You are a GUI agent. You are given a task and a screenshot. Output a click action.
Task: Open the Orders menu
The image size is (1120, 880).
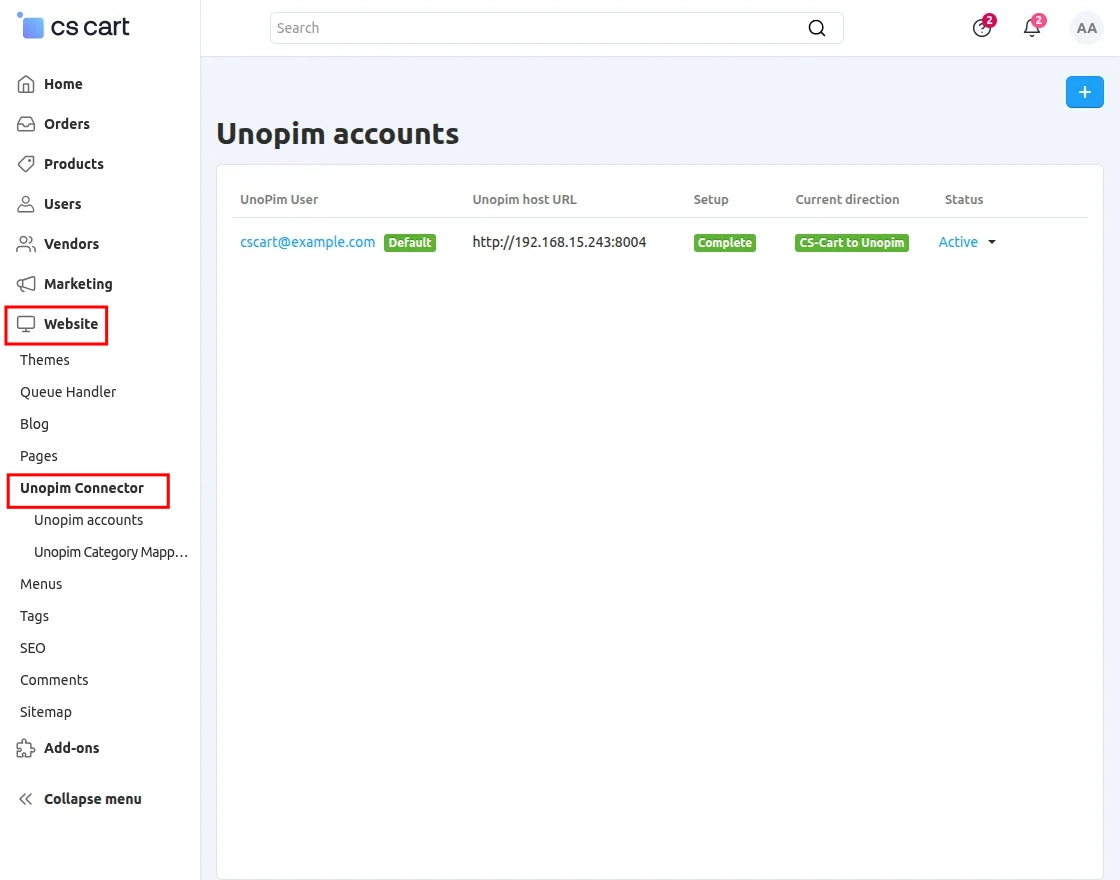[x=66, y=124]
